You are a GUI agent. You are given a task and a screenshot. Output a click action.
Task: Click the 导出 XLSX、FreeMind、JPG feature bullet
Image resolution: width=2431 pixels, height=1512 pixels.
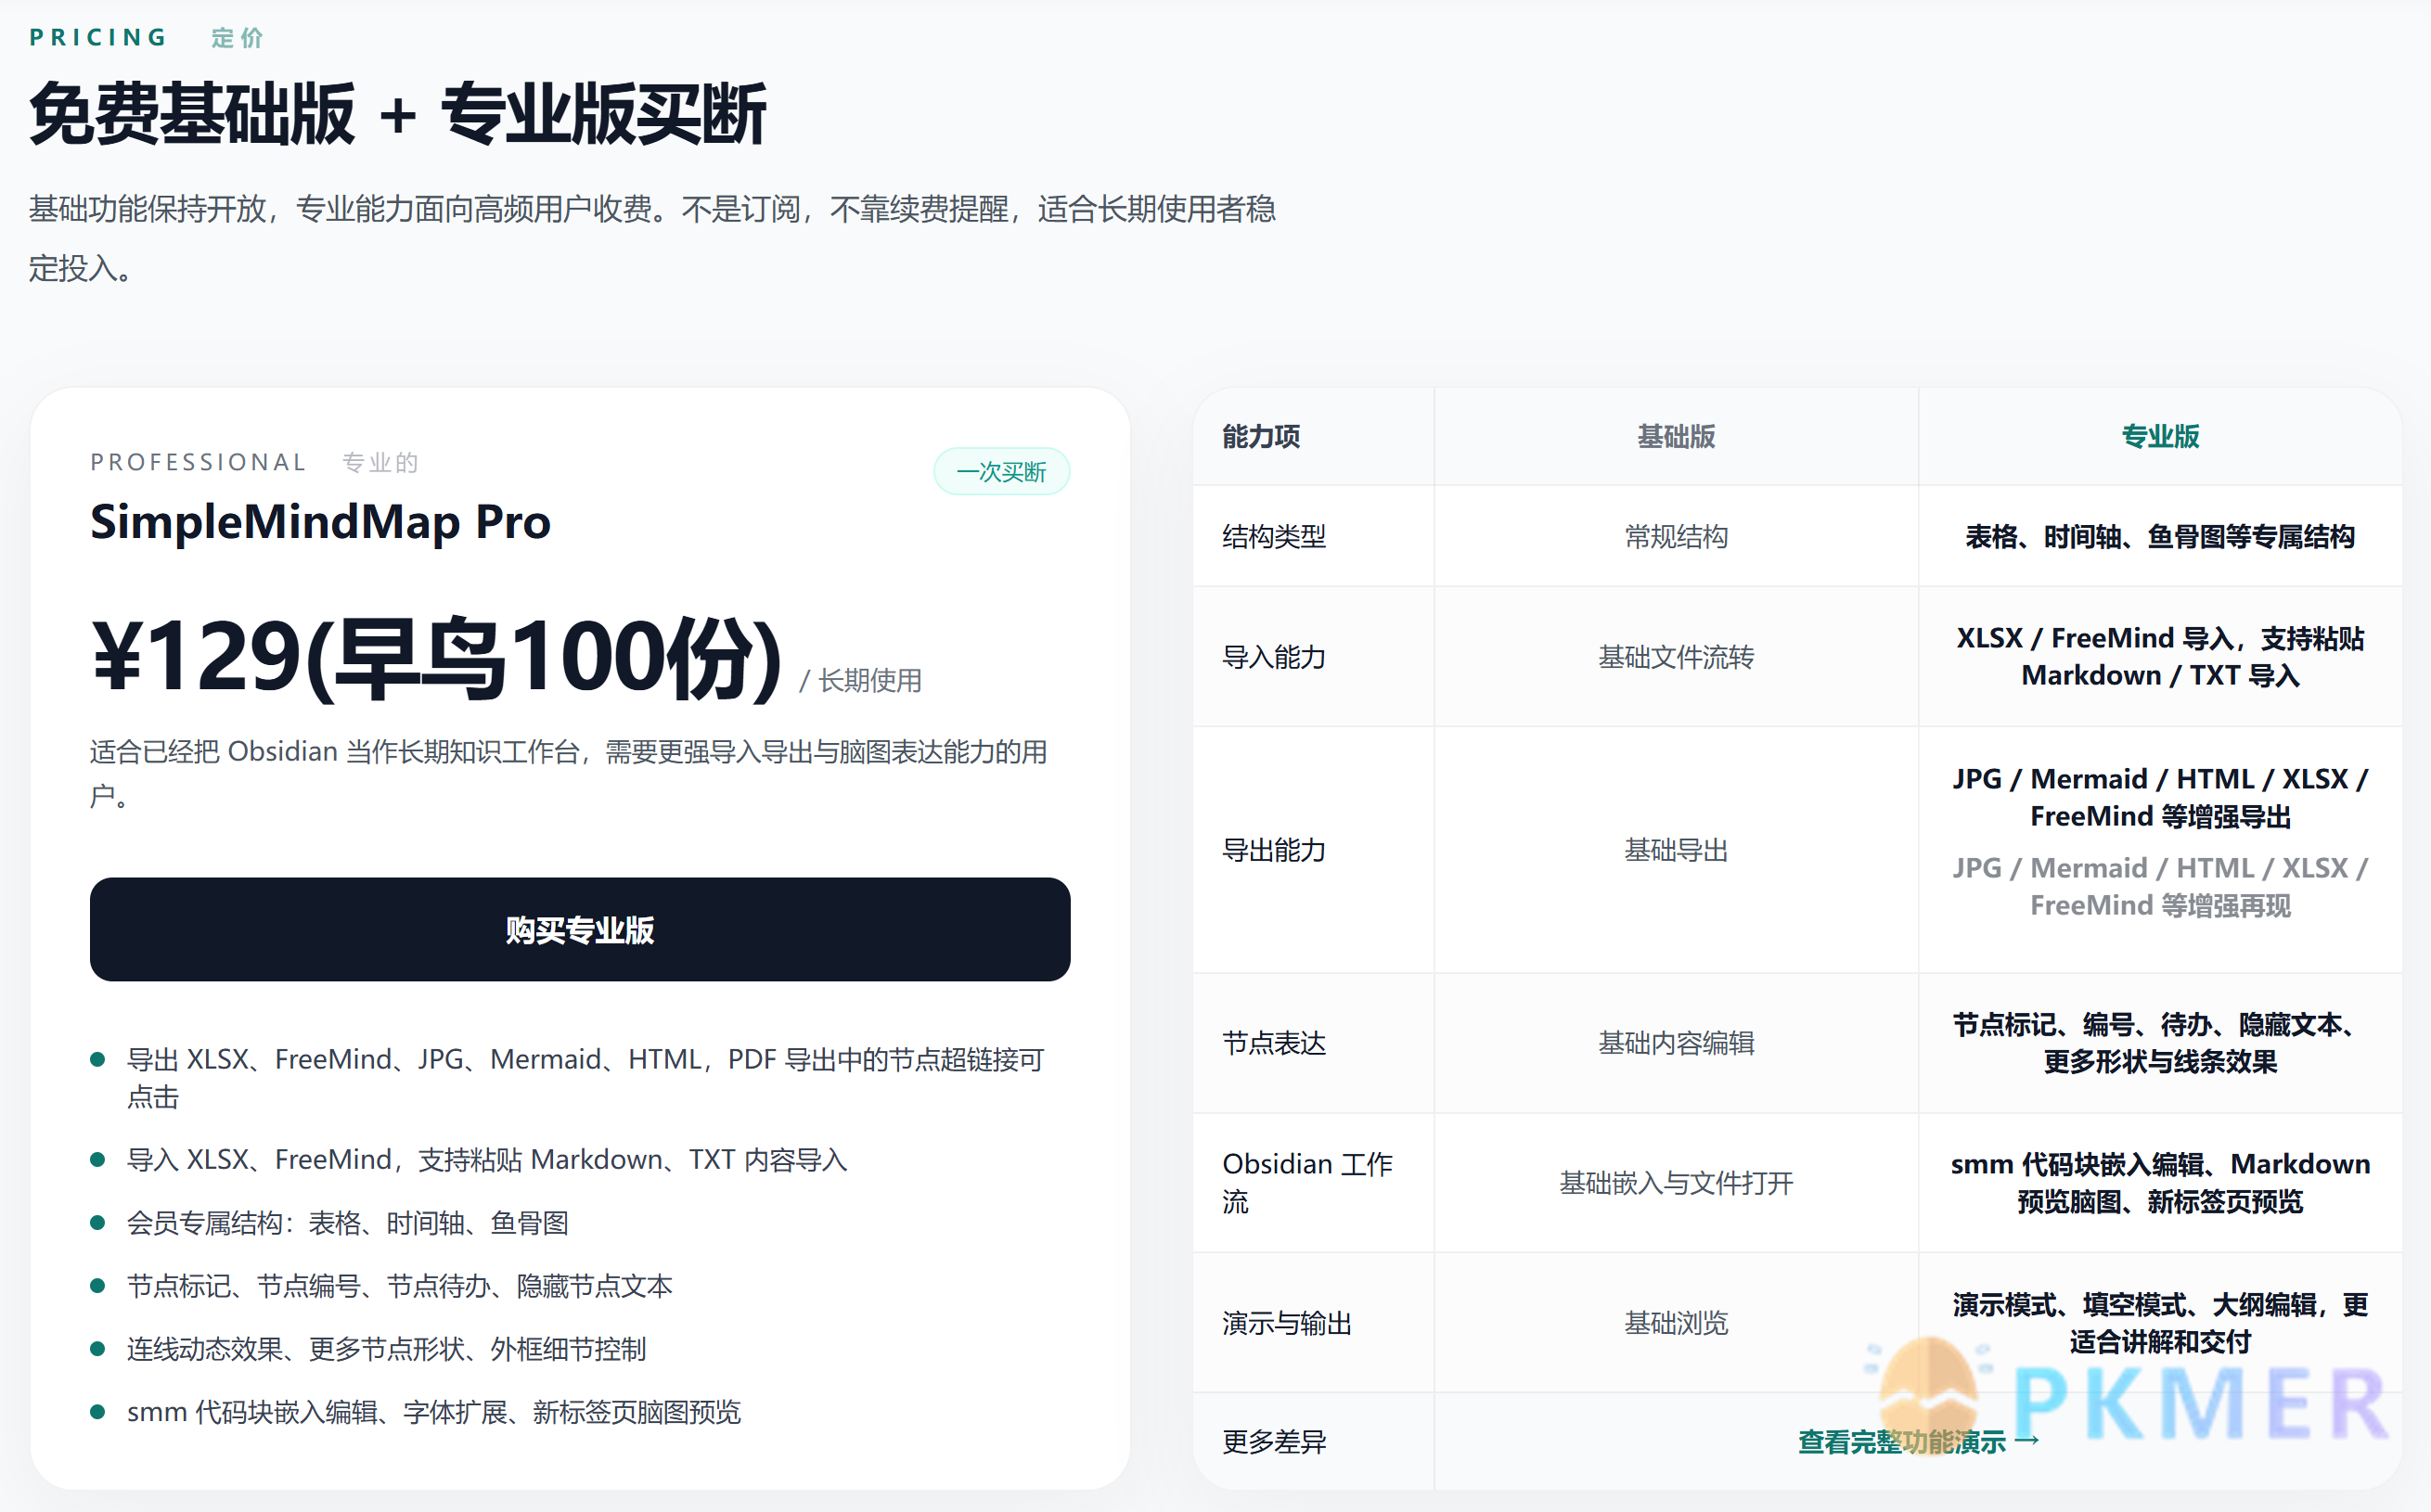(585, 1078)
